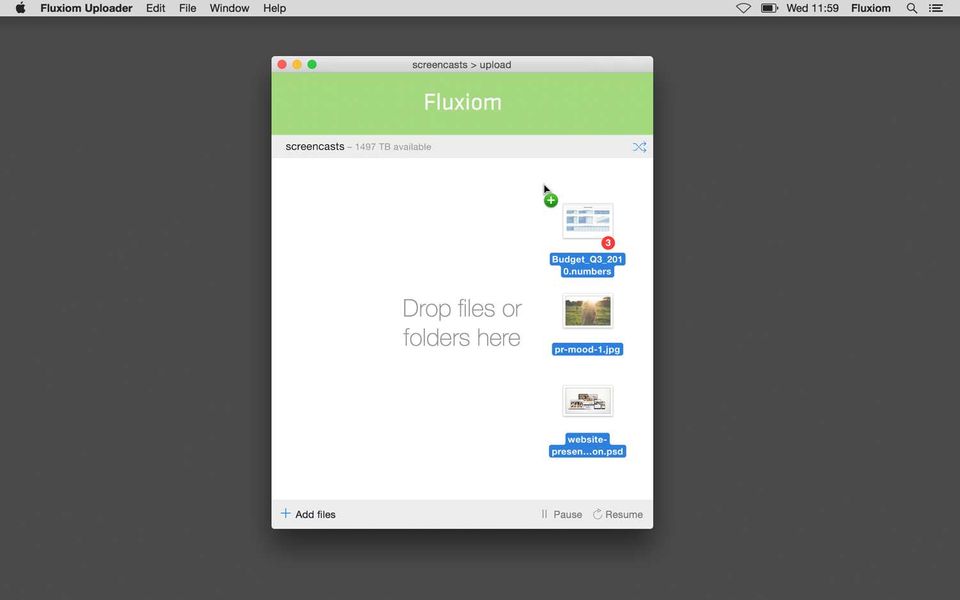Screen dimensions: 960x600
Task: Open the Fluxiom Uploader application menu
Action: tap(86, 8)
